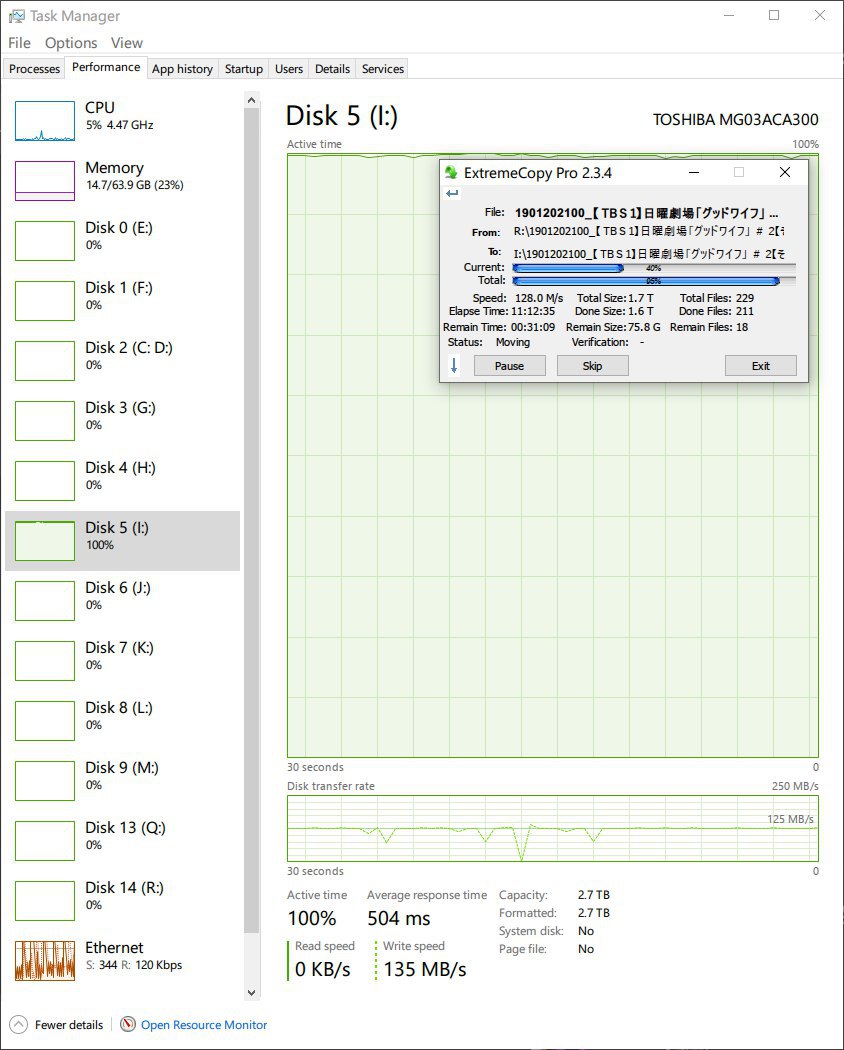Select the CPU performance graph thumbnail
Screen dimensions: 844x1050
45,121
